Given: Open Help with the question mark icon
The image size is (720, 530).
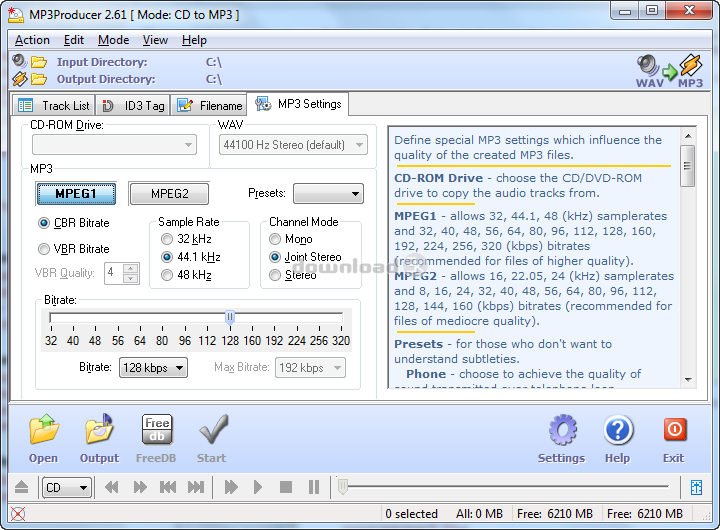Looking at the screenshot, I should click(618, 430).
